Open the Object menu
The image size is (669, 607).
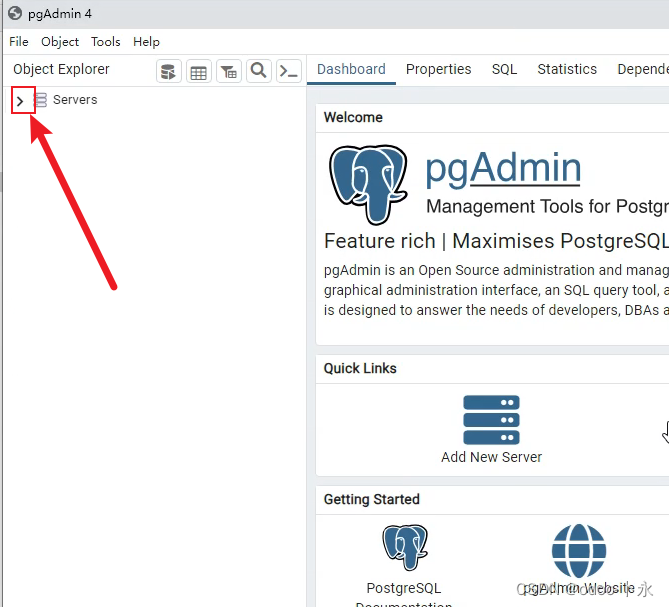click(60, 42)
